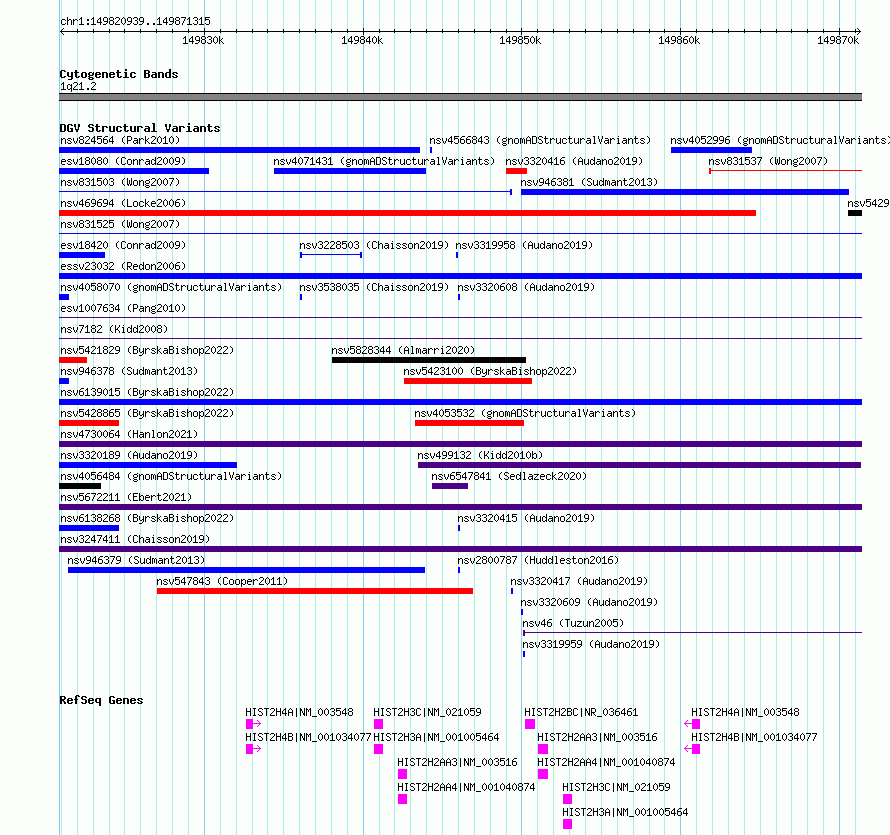This screenshot has width=890, height=835.
Task: Click the long red bar of nsv469694 (Locke2006)
Action: [408, 213]
